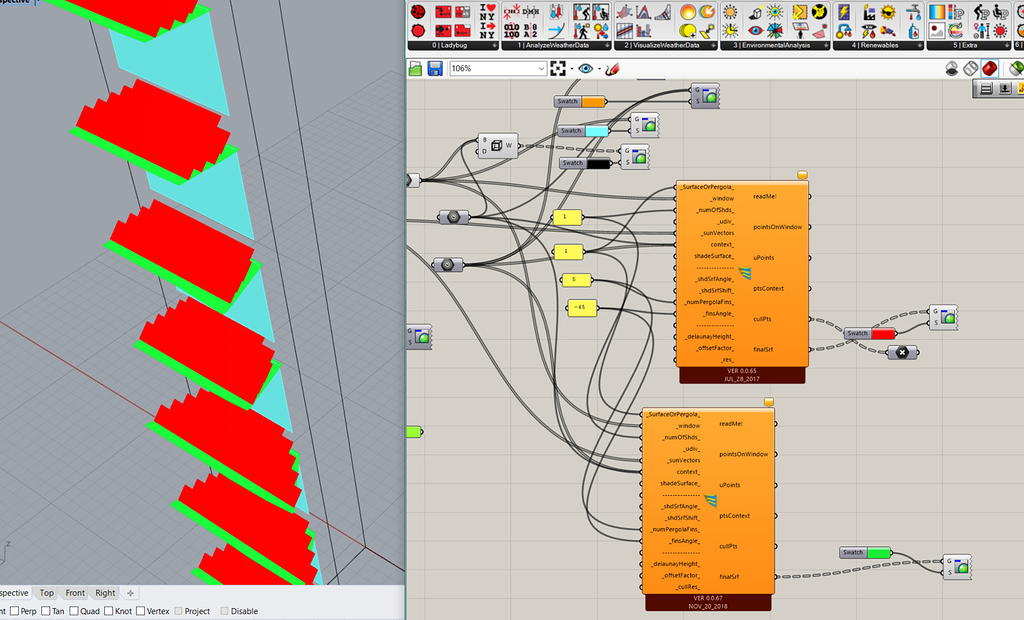Enable the red shaded preview mode icon
Viewport: 1024px width, 620px height.
point(989,68)
